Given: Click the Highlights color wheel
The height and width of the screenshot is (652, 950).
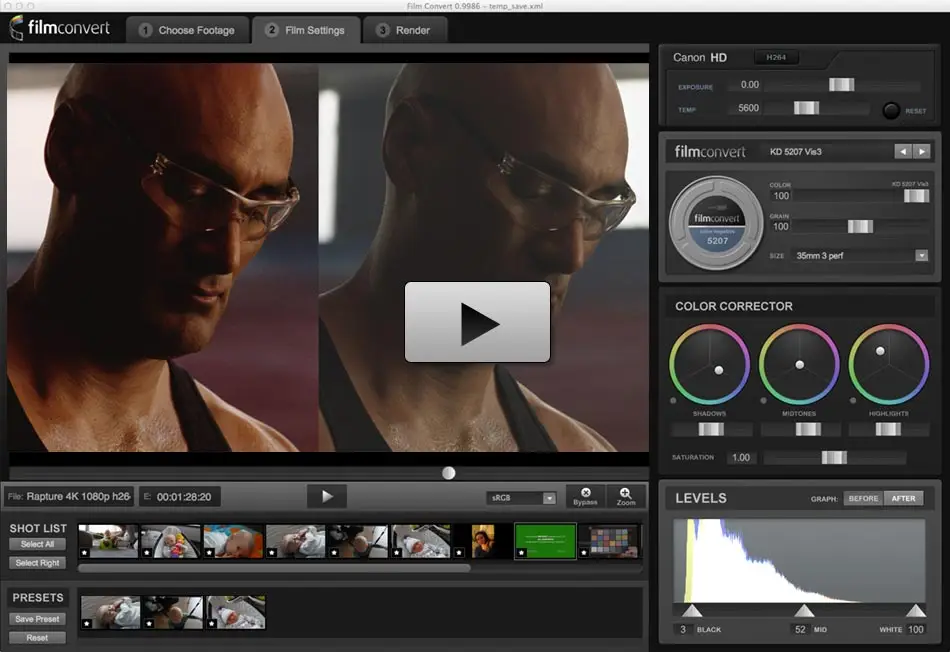Looking at the screenshot, I should click(889, 364).
